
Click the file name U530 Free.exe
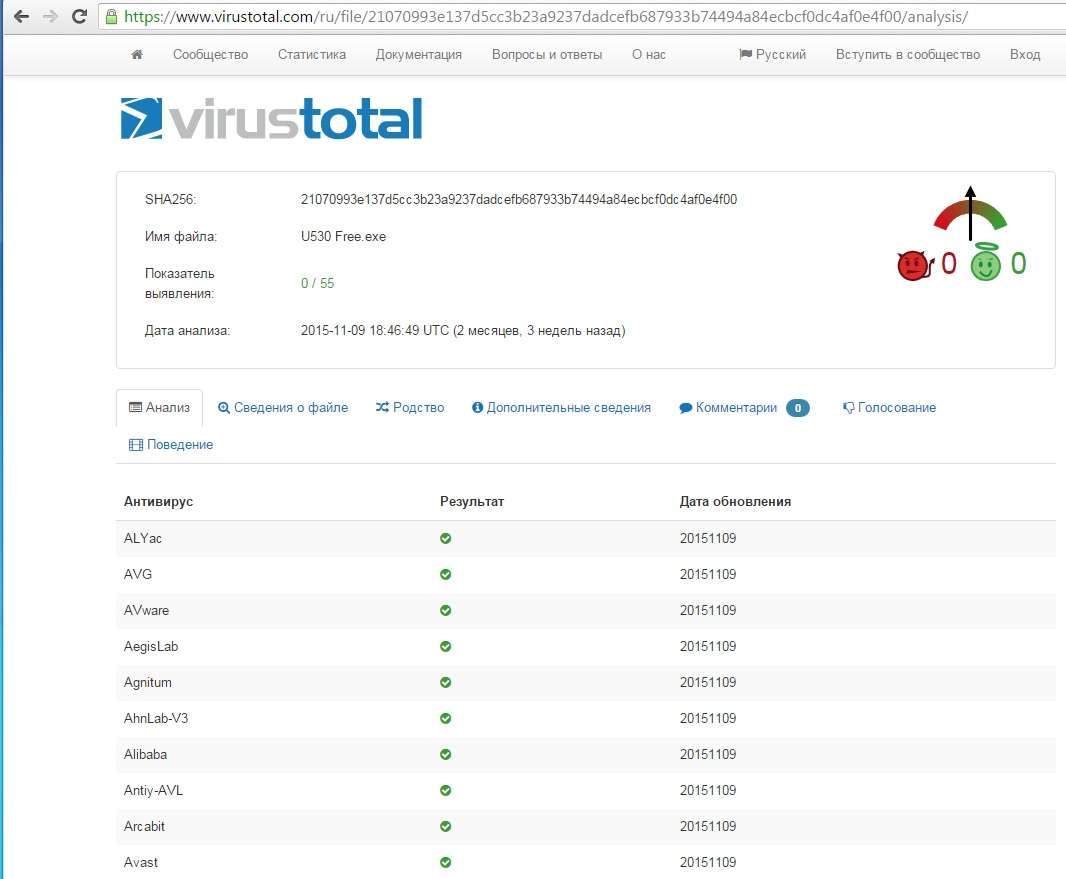[343, 237]
